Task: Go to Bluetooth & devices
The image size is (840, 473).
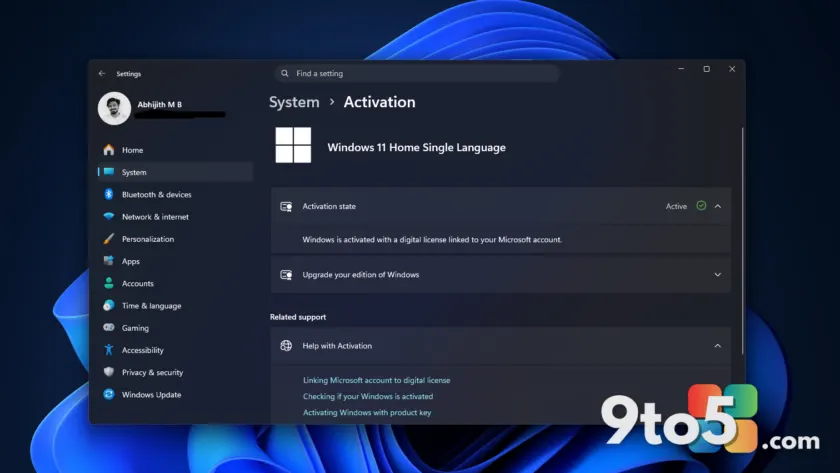Action: pyautogui.click(x=175, y=194)
